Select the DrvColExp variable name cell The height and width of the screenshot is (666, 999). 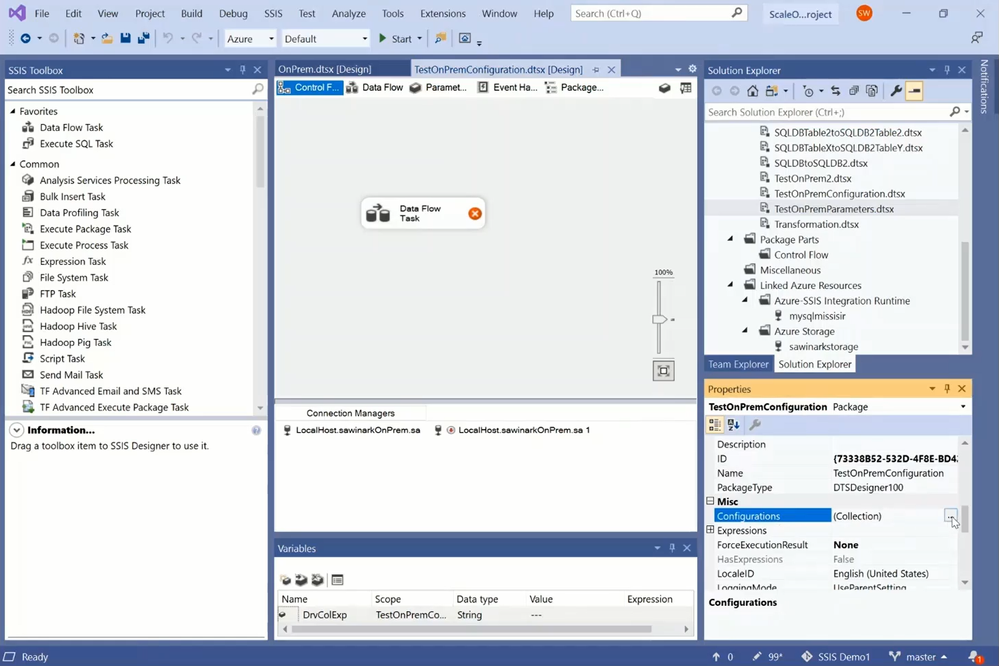(324, 615)
